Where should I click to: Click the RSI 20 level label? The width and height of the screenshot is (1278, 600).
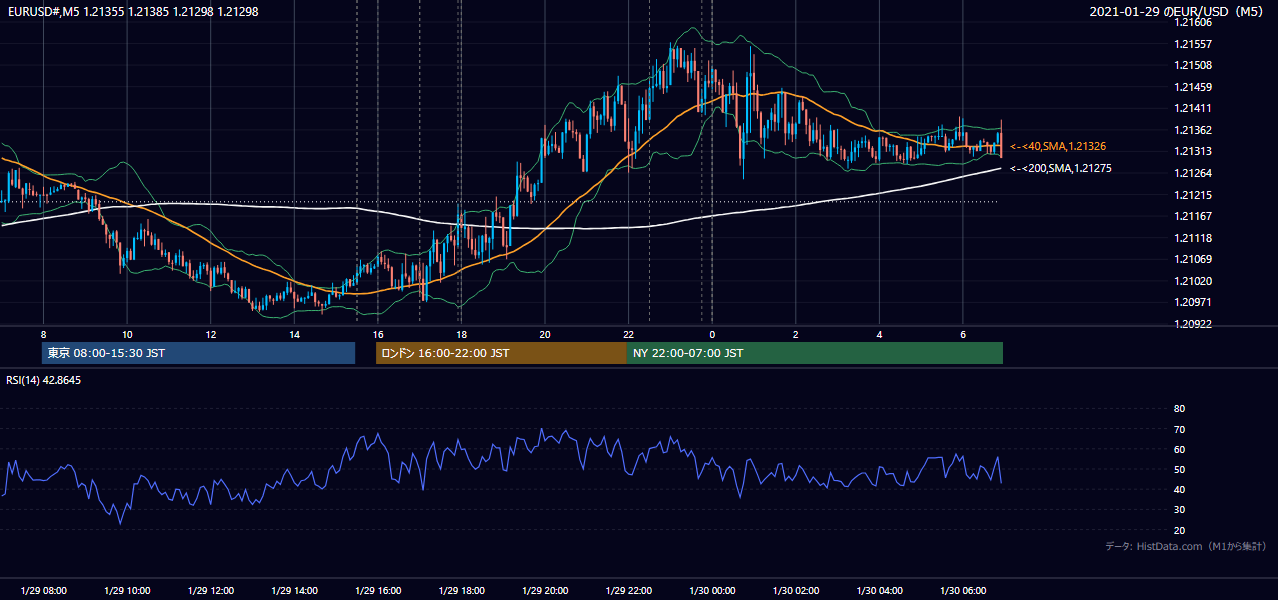coord(1179,531)
